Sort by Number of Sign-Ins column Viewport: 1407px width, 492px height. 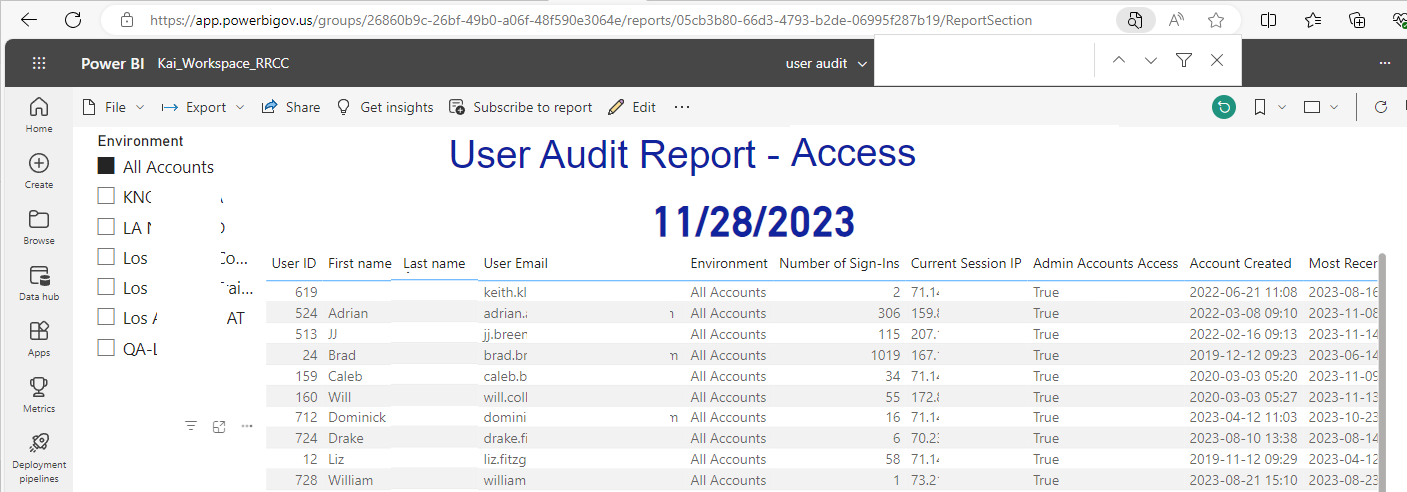839,264
